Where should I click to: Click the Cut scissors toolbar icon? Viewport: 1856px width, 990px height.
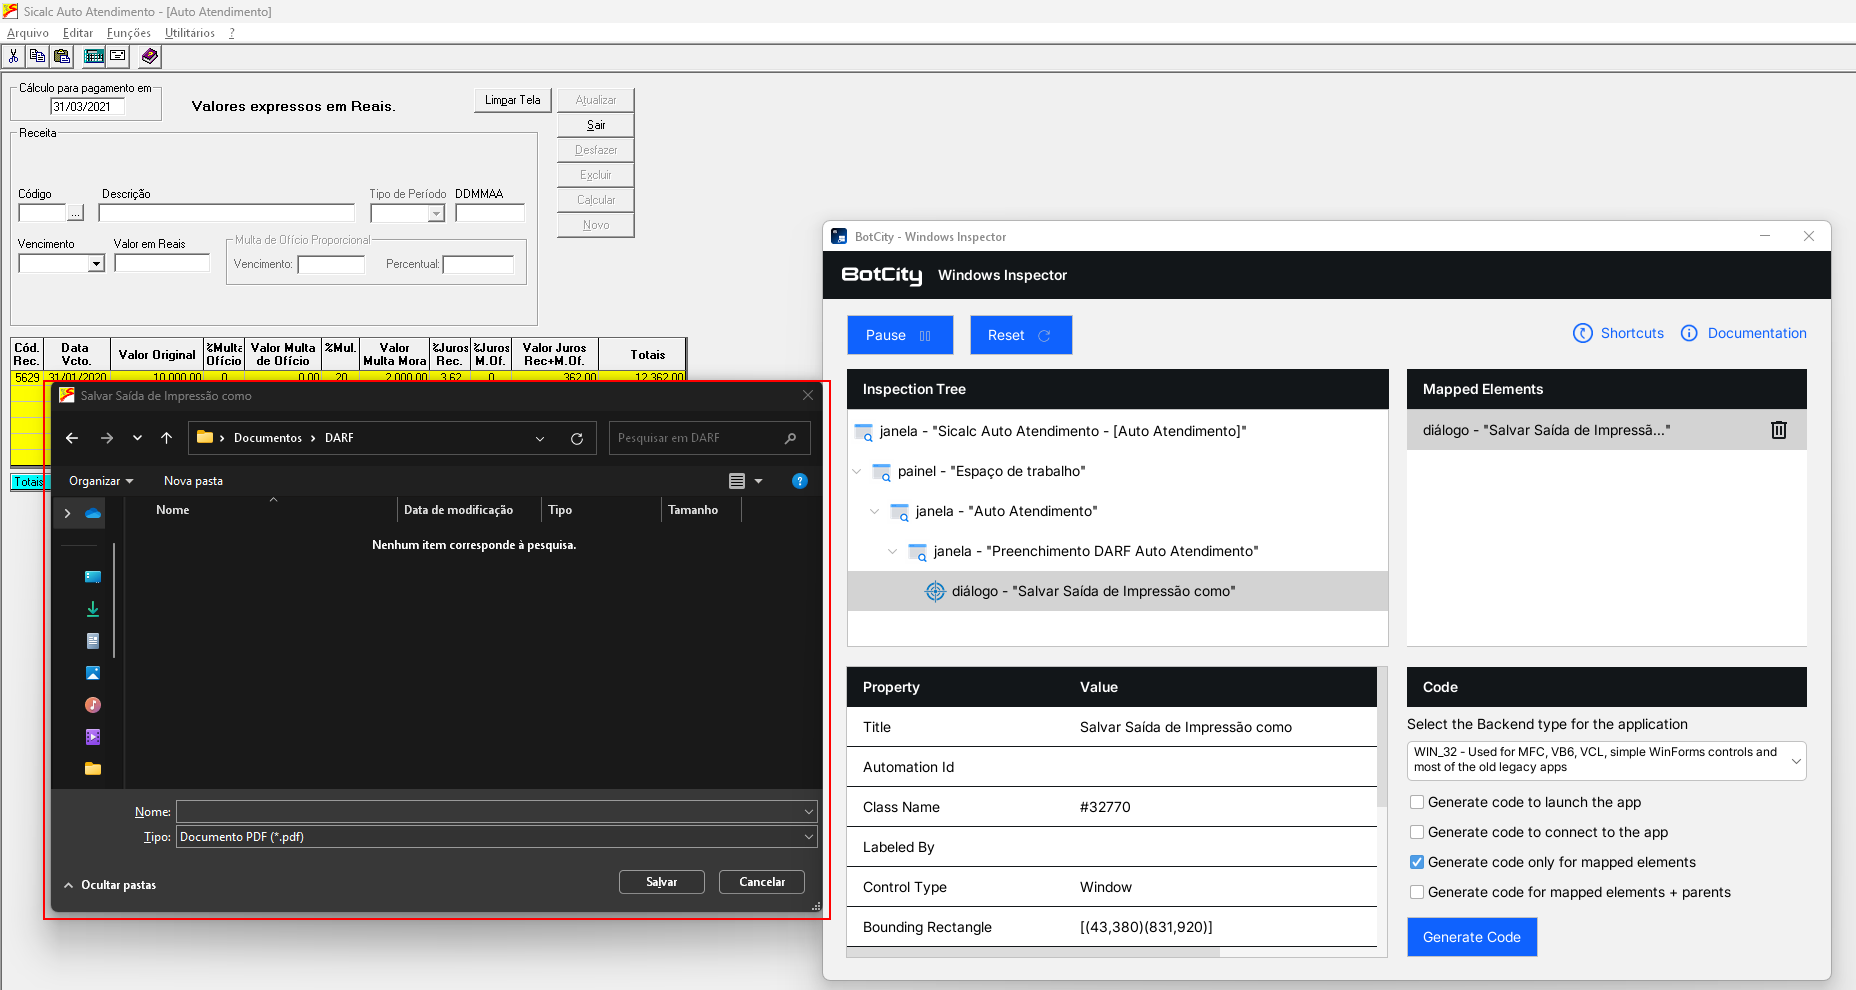click(x=14, y=56)
